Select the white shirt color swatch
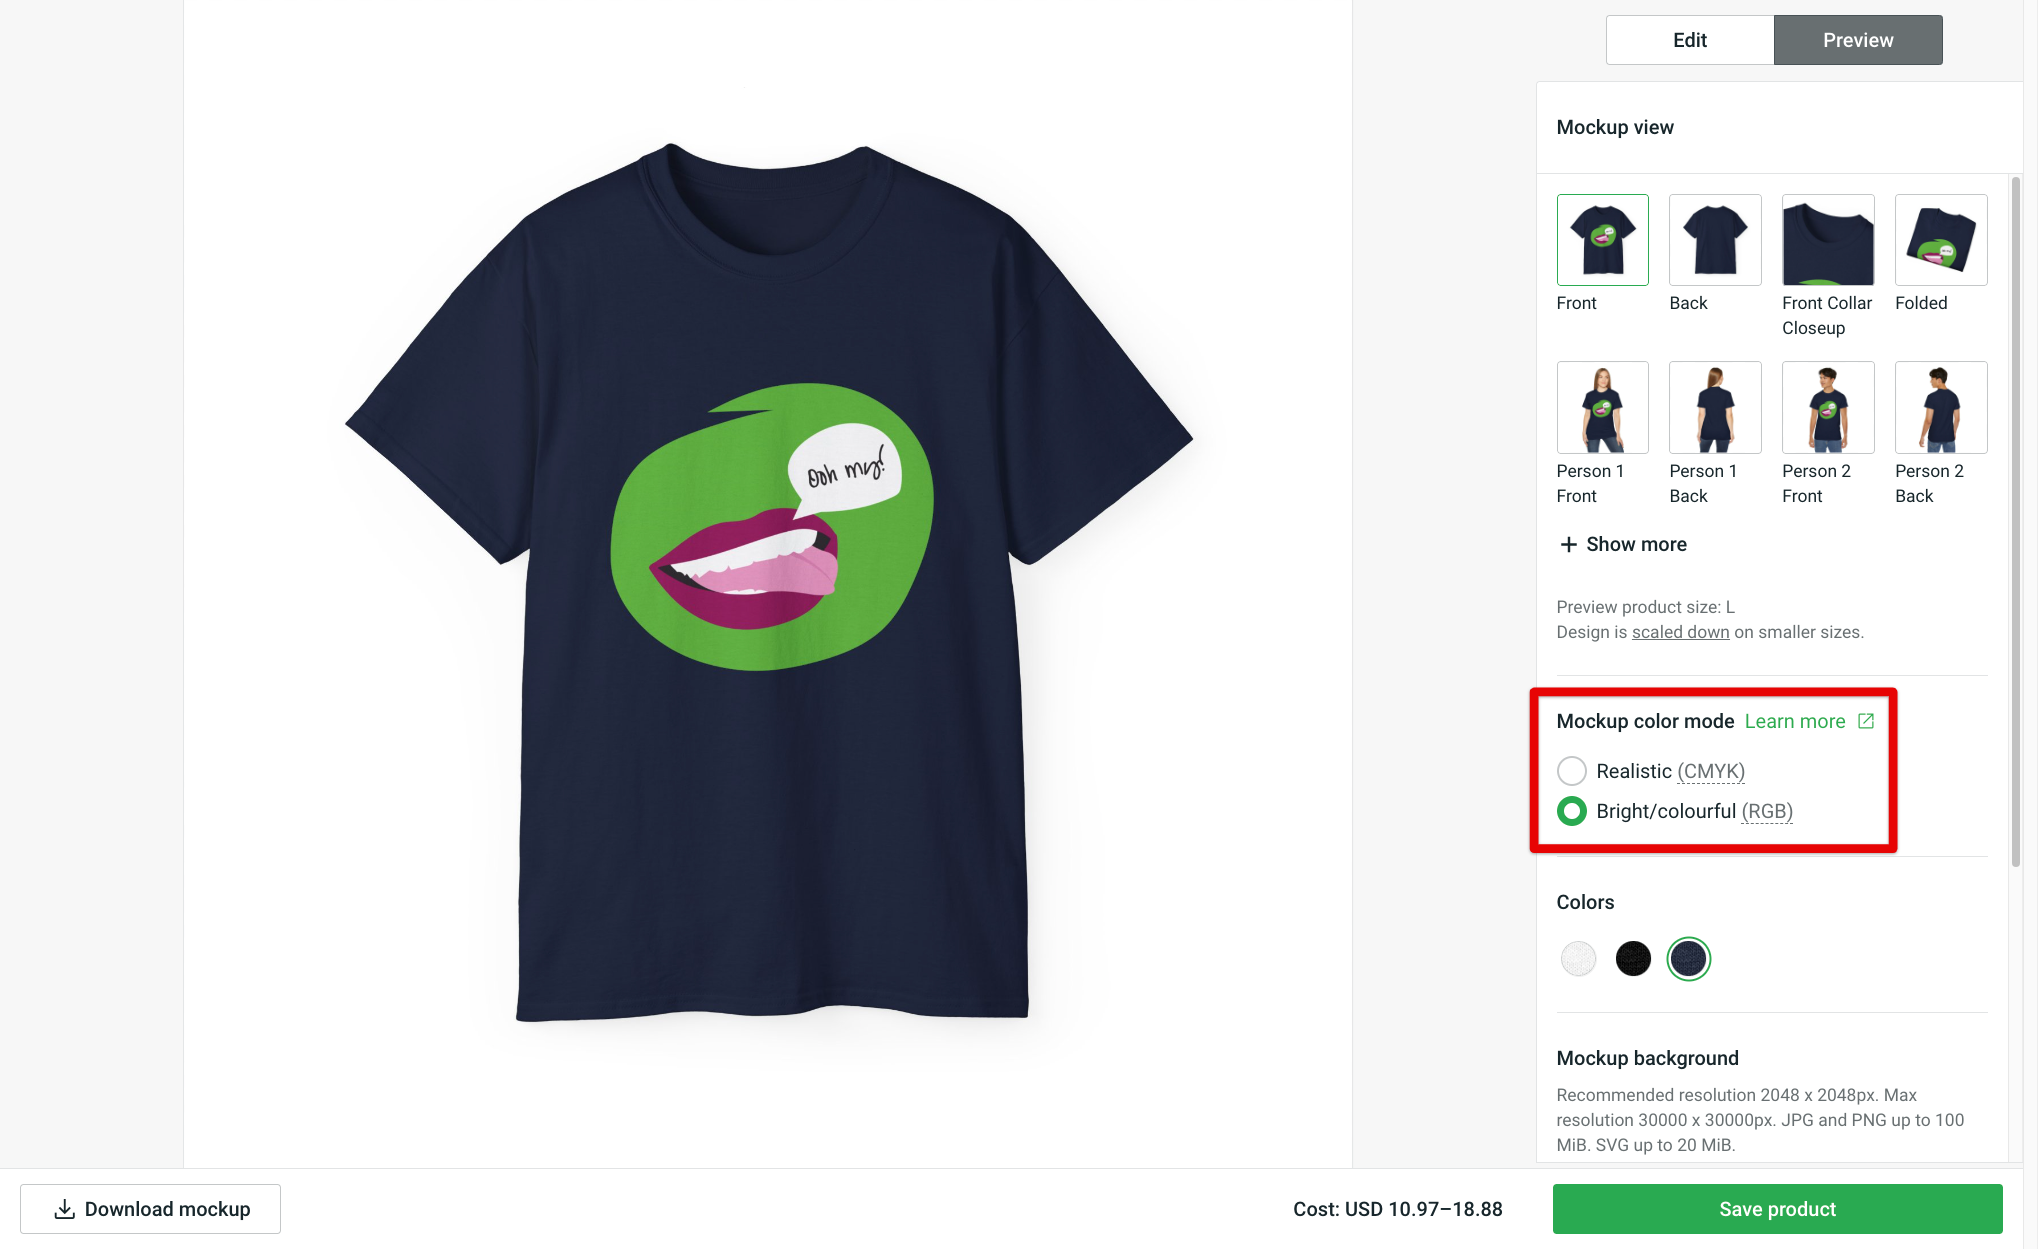 pyautogui.click(x=1578, y=958)
